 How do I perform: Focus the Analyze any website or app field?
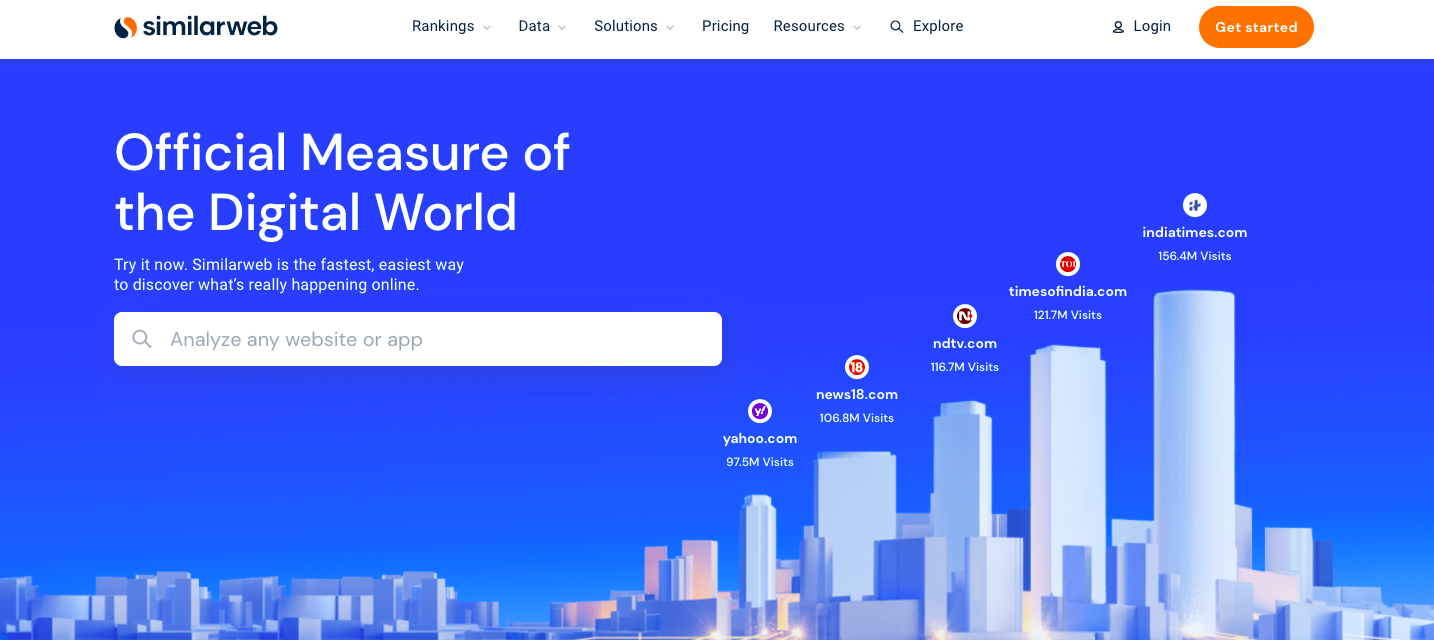tap(440, 339)
